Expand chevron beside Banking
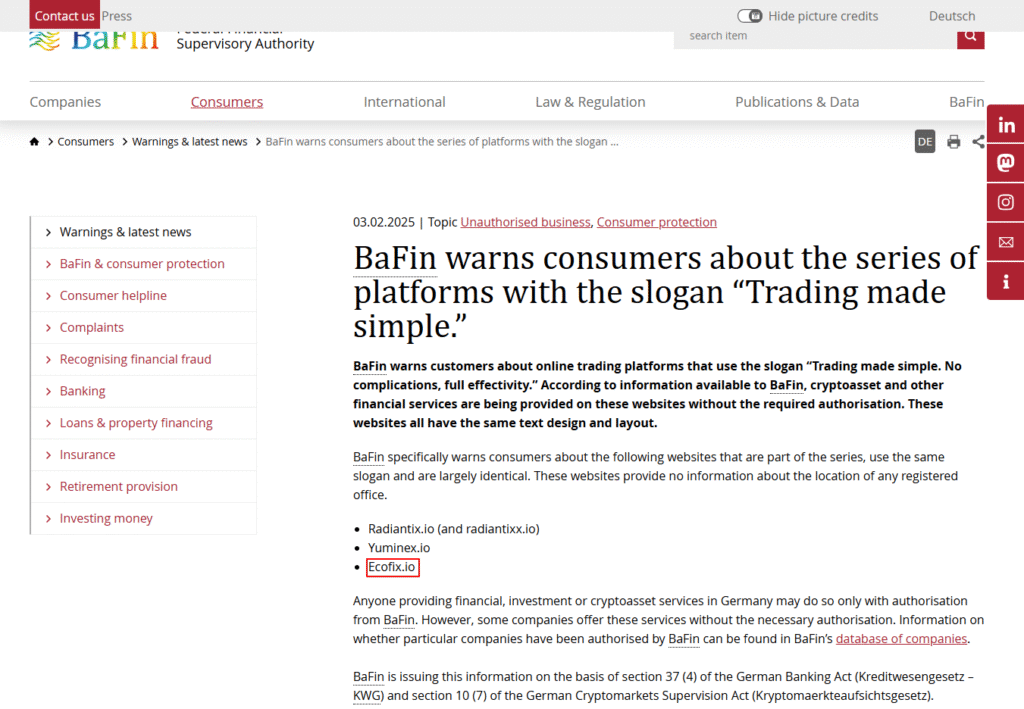Image resolution: width=1024 pixels, height=709 pixels. (x=48, y=392)
